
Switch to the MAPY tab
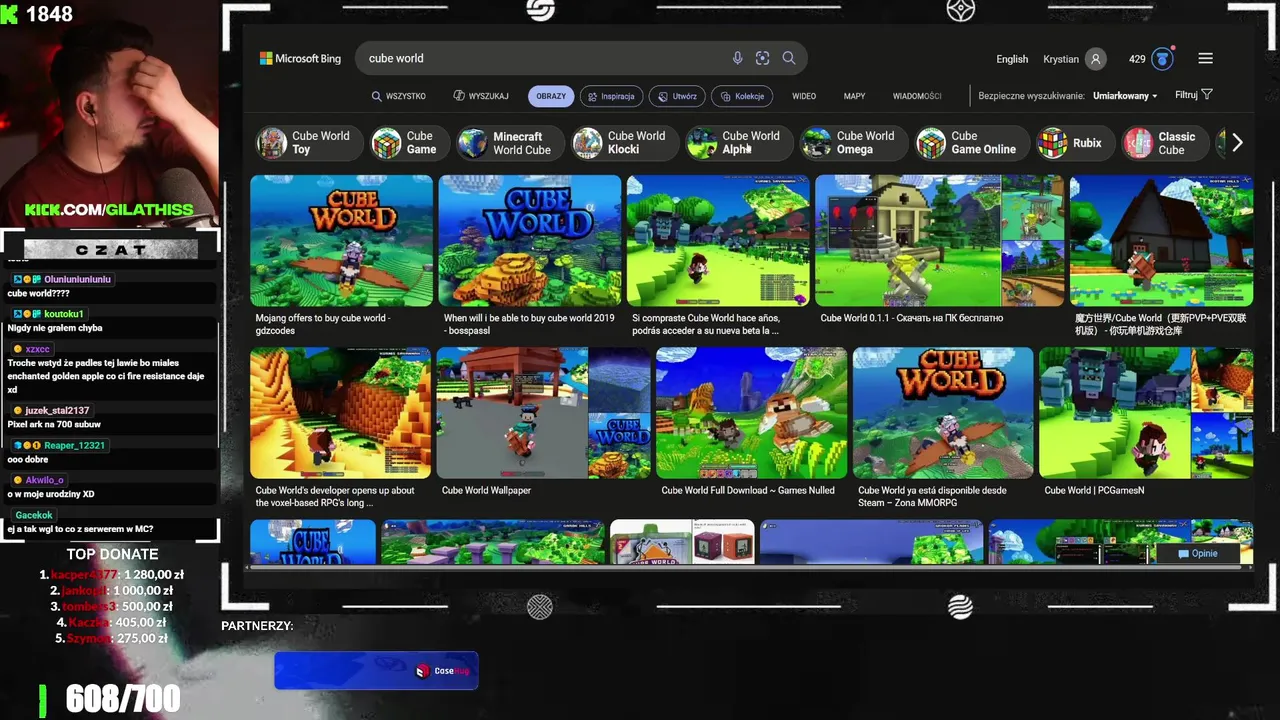pyautogui.click(x=854, y=96)
